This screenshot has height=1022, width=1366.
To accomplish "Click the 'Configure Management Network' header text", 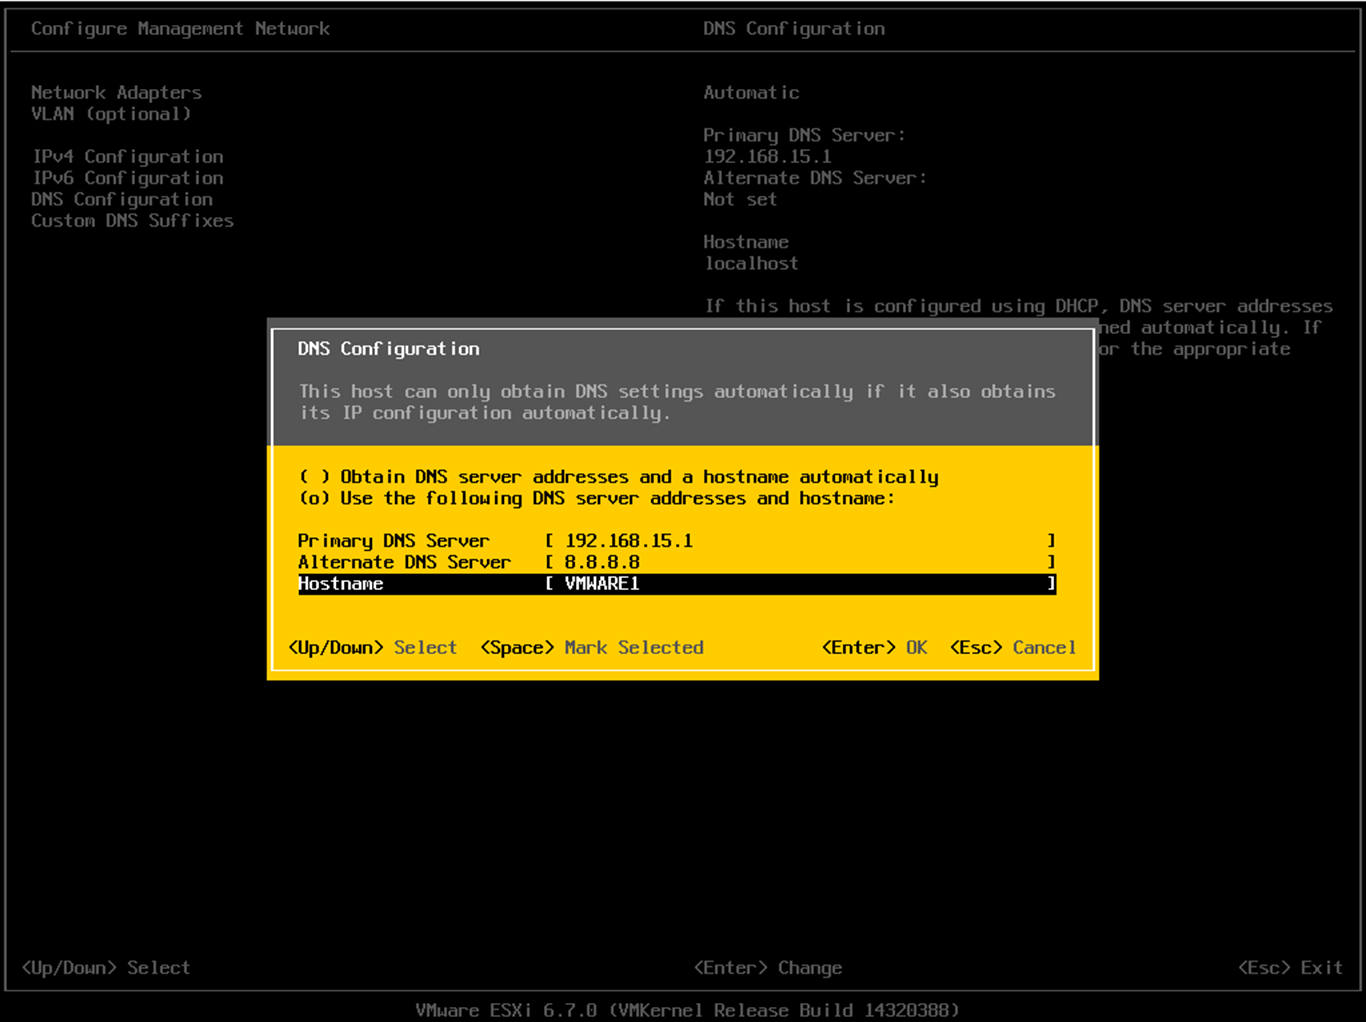I will (180, 29).
